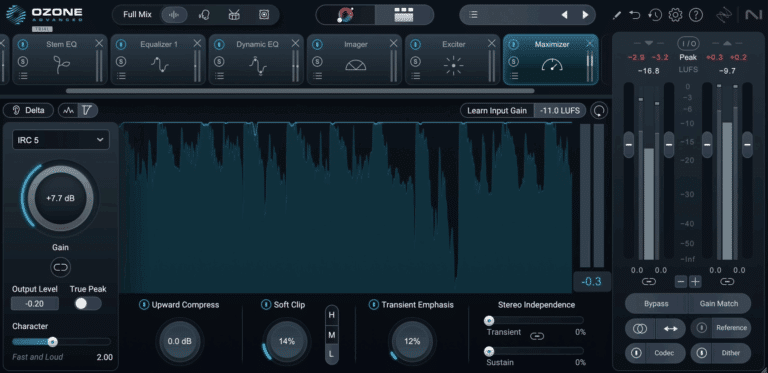The width and height of the screenshot is (768, 373).
Task: Open the Dynamic EQ preset list icon
Action: (219, 75)
